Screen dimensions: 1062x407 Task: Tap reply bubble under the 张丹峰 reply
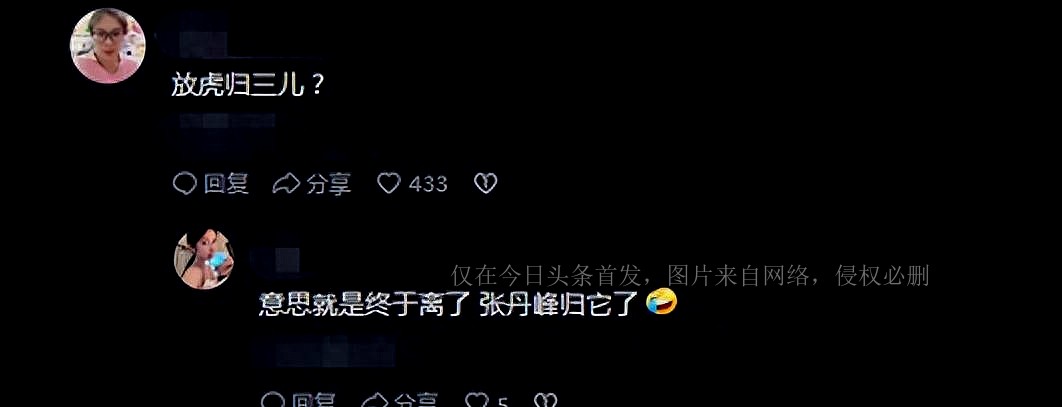272,400
